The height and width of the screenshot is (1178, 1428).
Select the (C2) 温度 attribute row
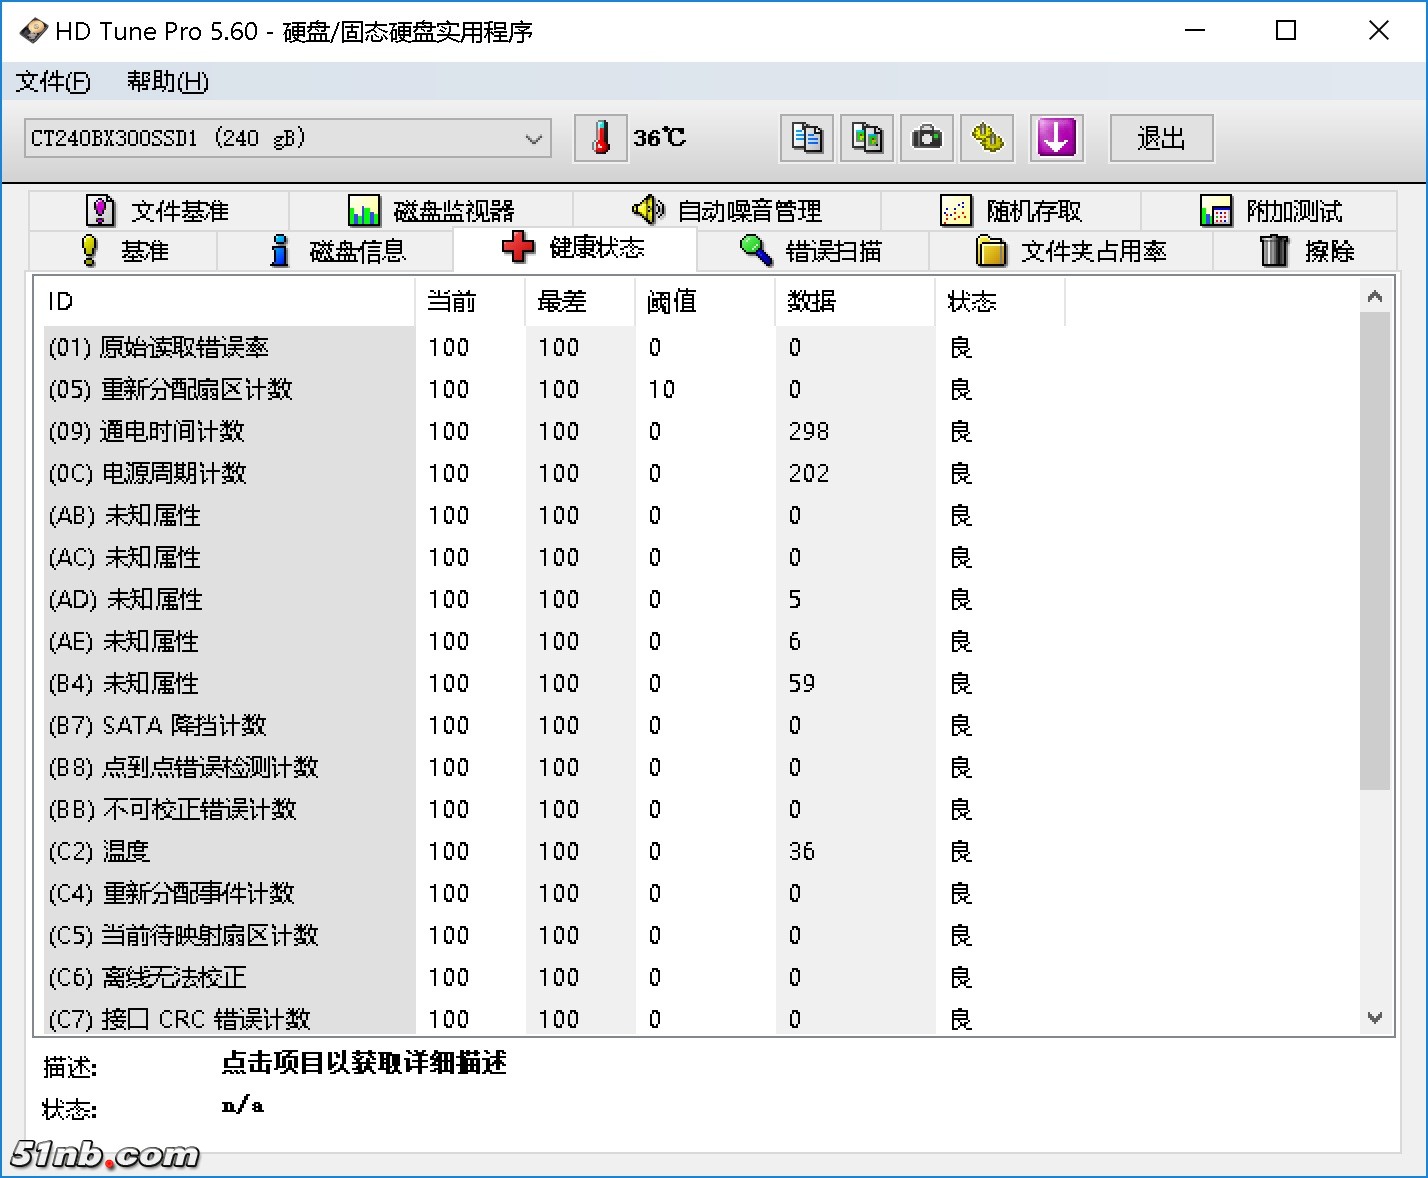pos(230,851)
